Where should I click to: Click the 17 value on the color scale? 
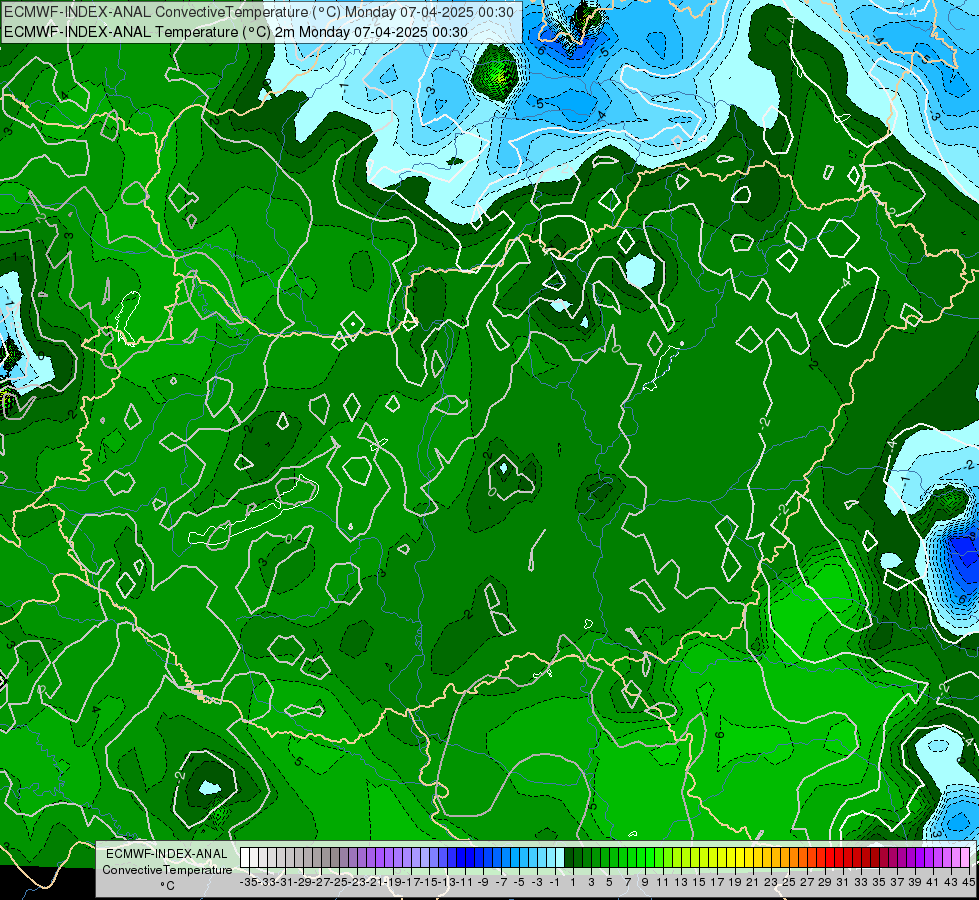(x=716, y=882)
